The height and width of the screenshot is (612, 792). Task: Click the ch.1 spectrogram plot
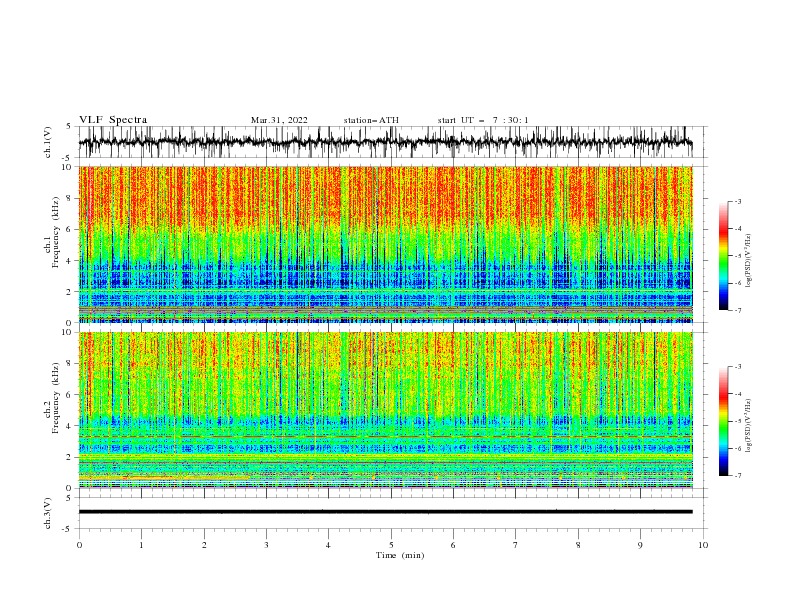(385, 244)
